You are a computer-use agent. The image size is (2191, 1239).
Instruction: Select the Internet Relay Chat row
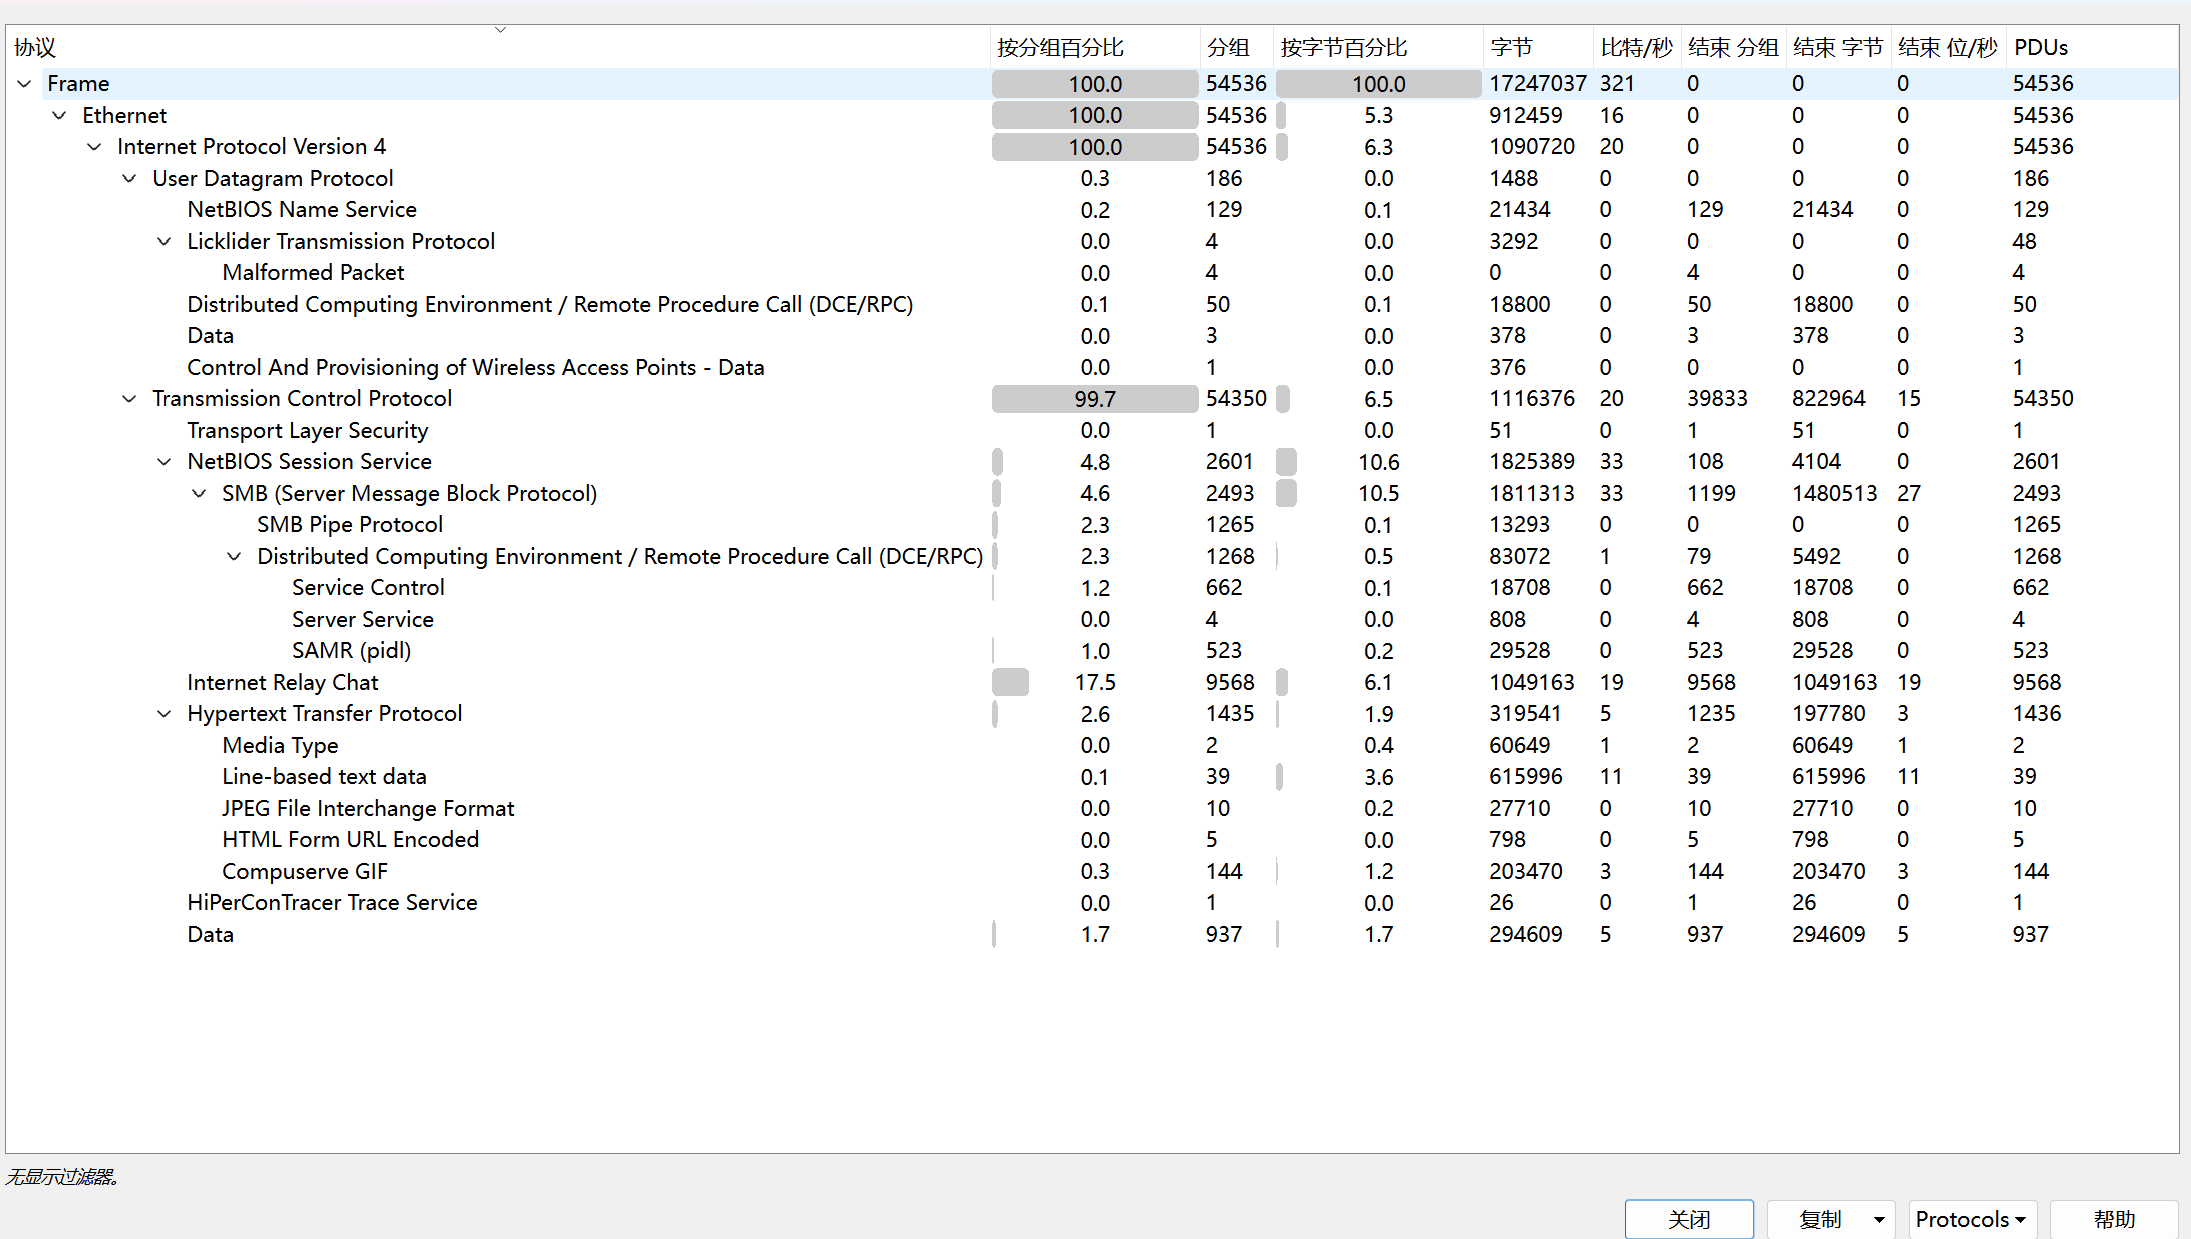click(283, 683)
